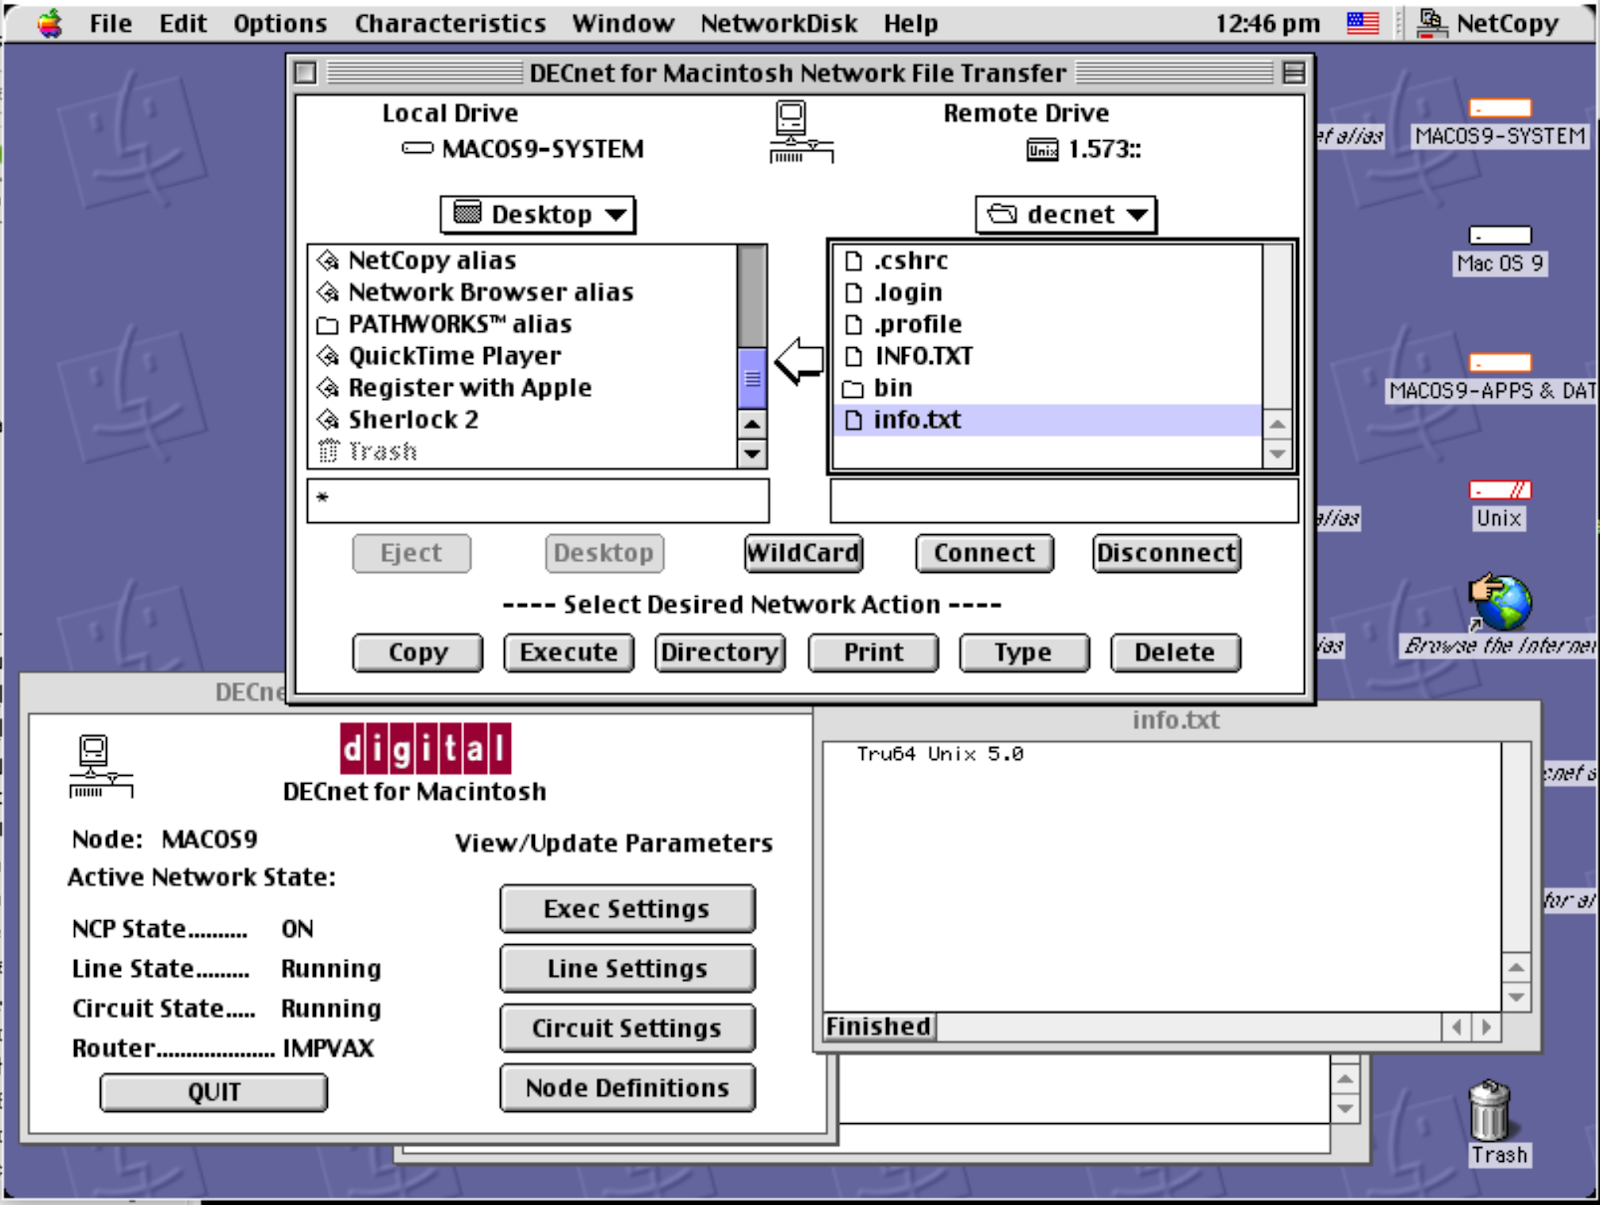1600x1205 pixels.
Task: Click the local drive disk icon beside MACOS9-SYSTEM
Action: [x=417, y=148]
